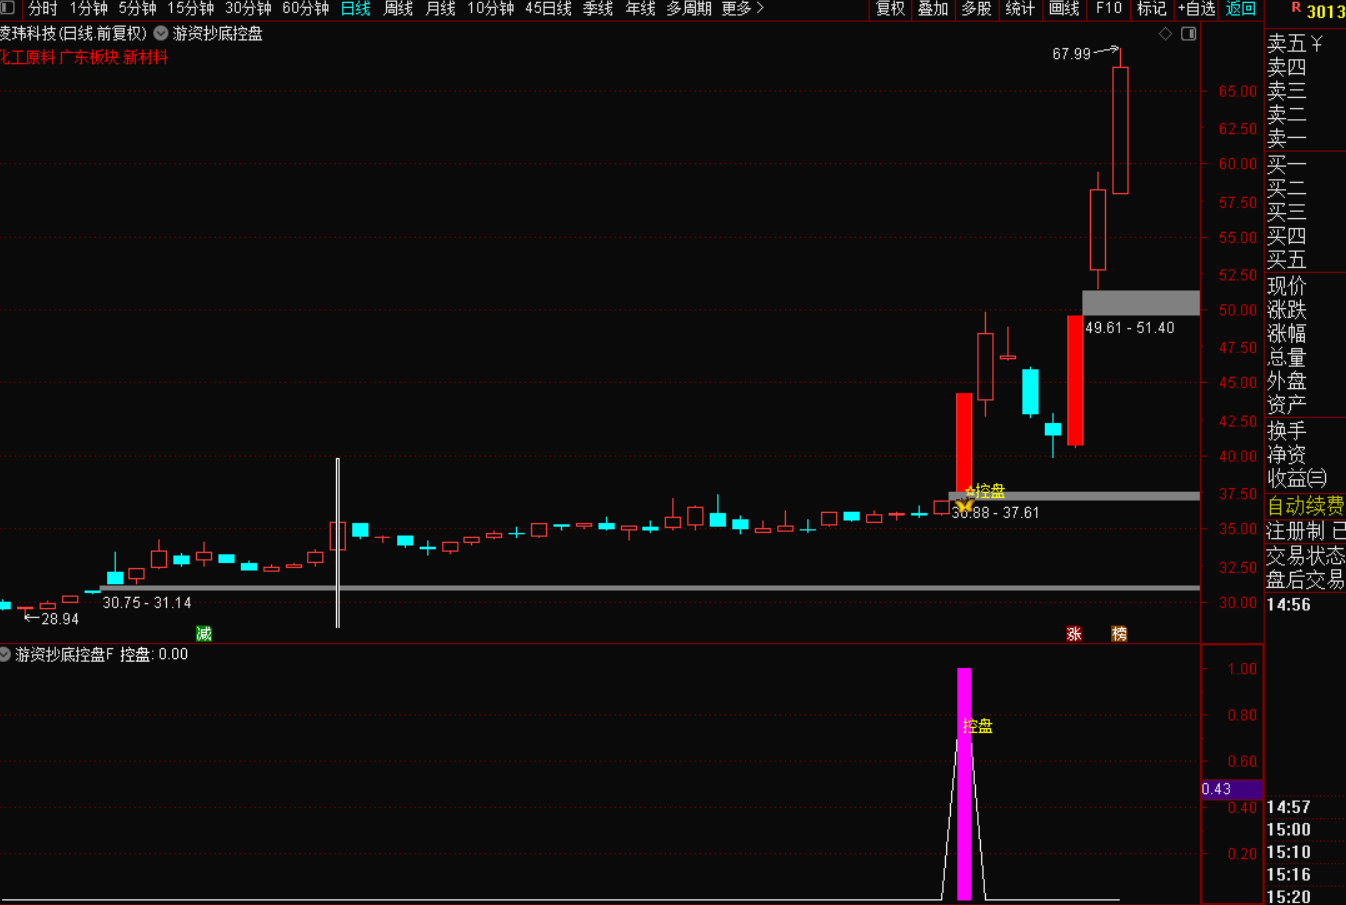Click the ¥ icon beside 卖五
Image resolution: width=1346 pixels, height=905 pixels.
(1317, 43)
